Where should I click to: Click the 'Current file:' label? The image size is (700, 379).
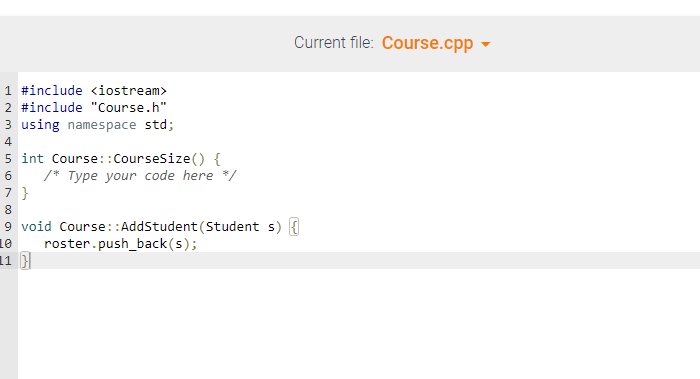333,43
